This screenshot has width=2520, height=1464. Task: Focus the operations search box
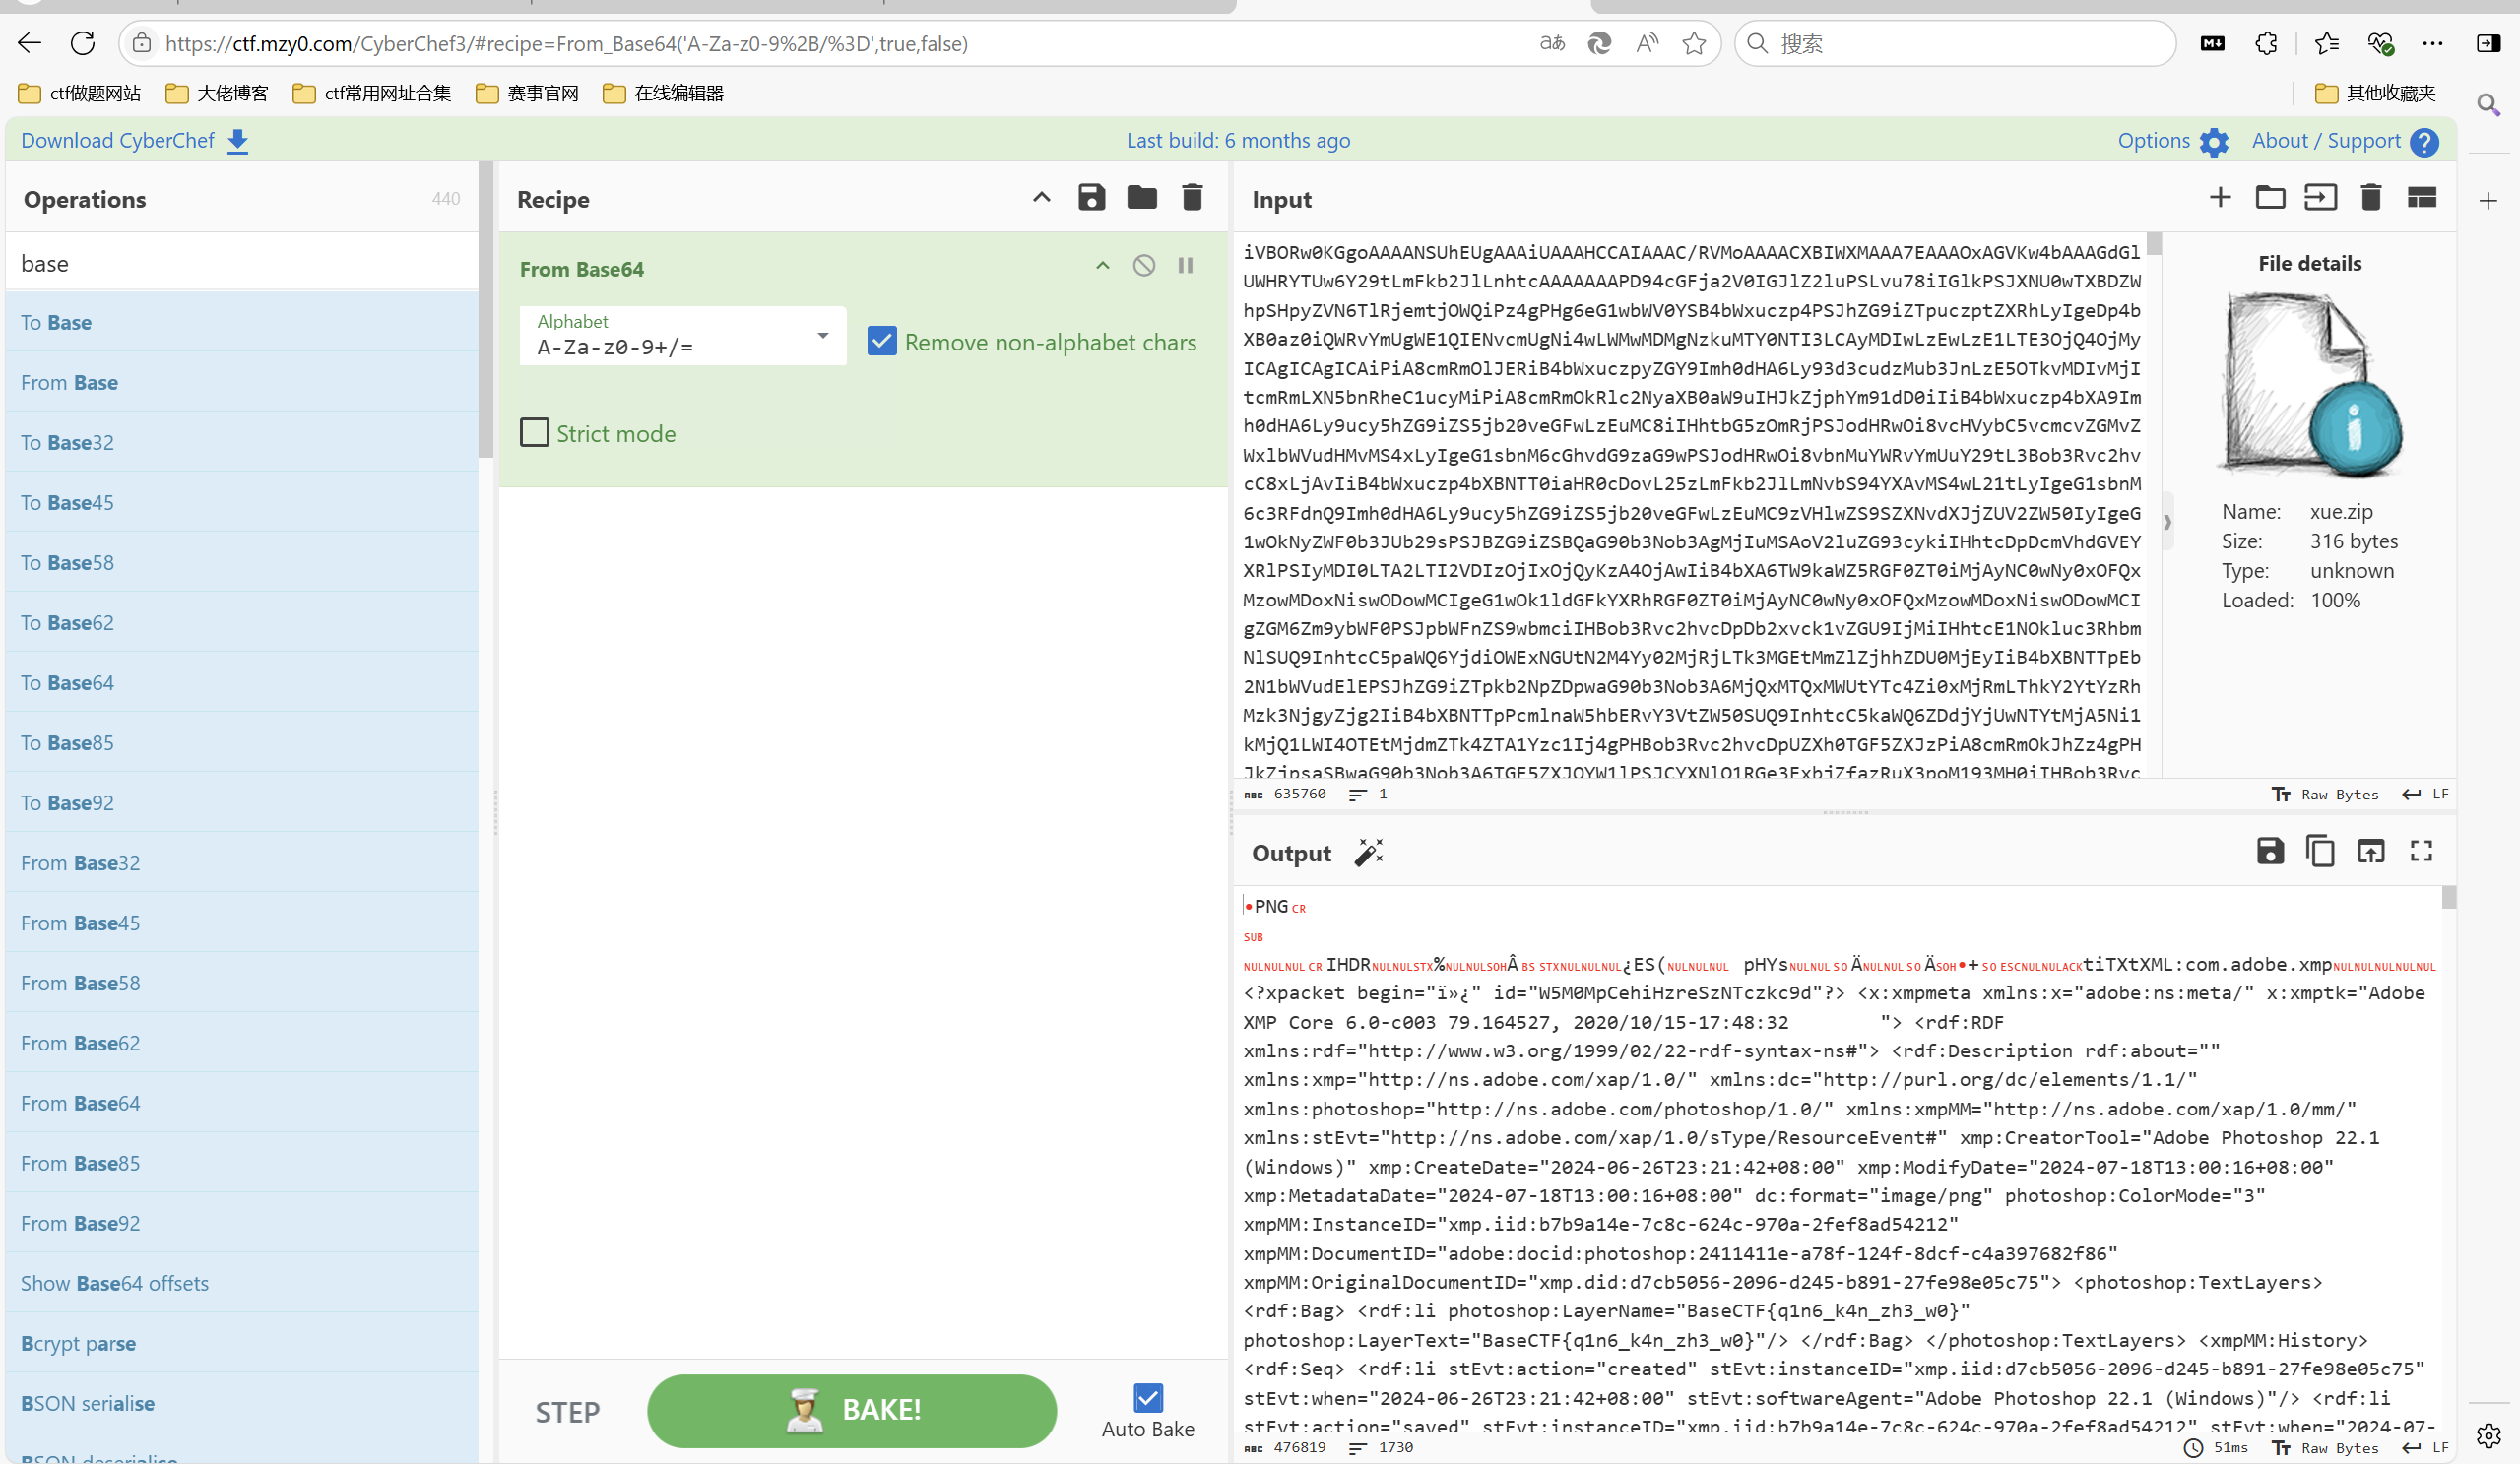click(242, 263)
